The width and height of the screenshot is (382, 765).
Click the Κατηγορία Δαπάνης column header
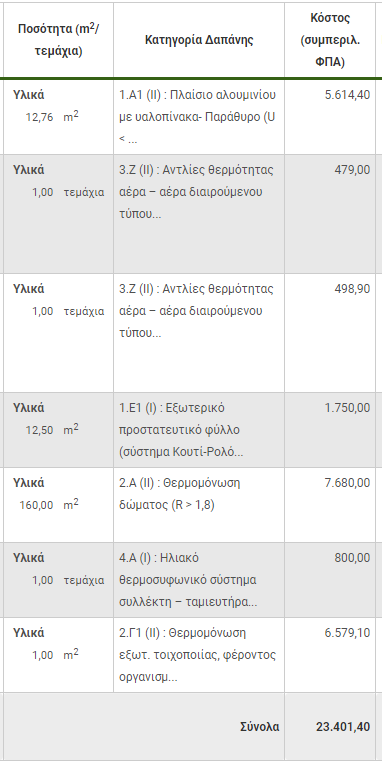pyautogui.click(x=199, y=40)
